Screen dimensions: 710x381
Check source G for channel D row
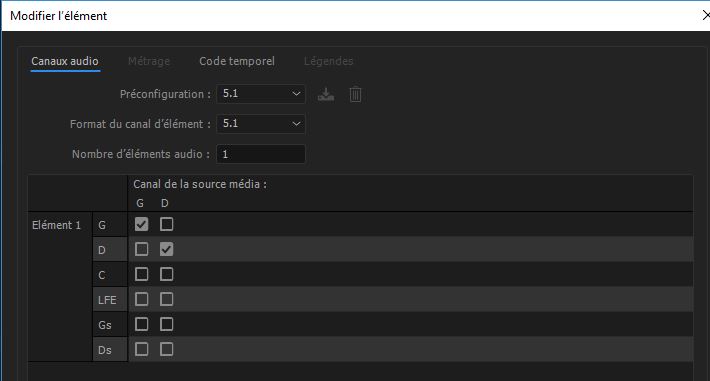(141, 249)
